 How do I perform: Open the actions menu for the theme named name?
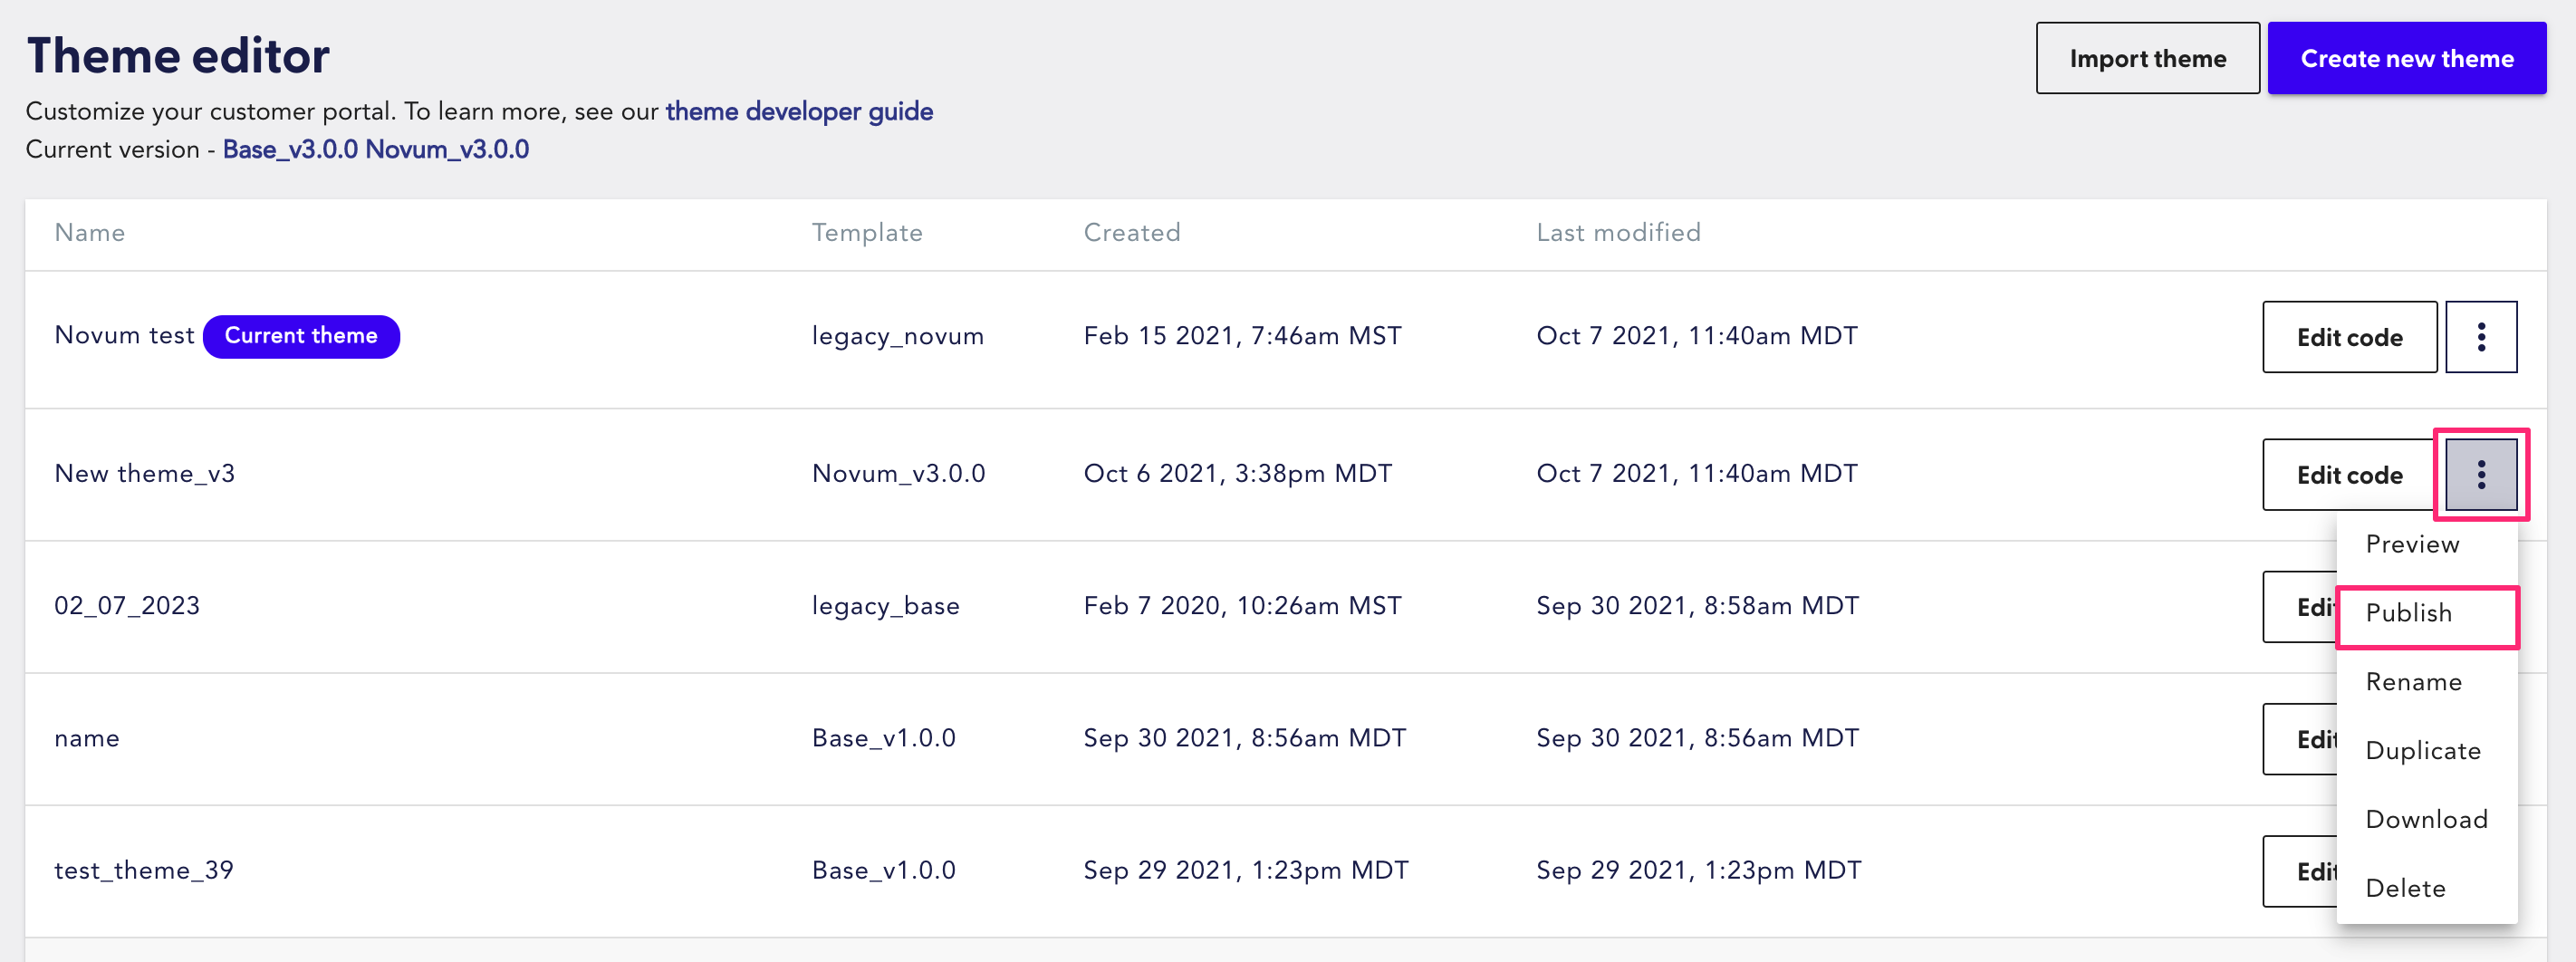[x=2481, y=739]
